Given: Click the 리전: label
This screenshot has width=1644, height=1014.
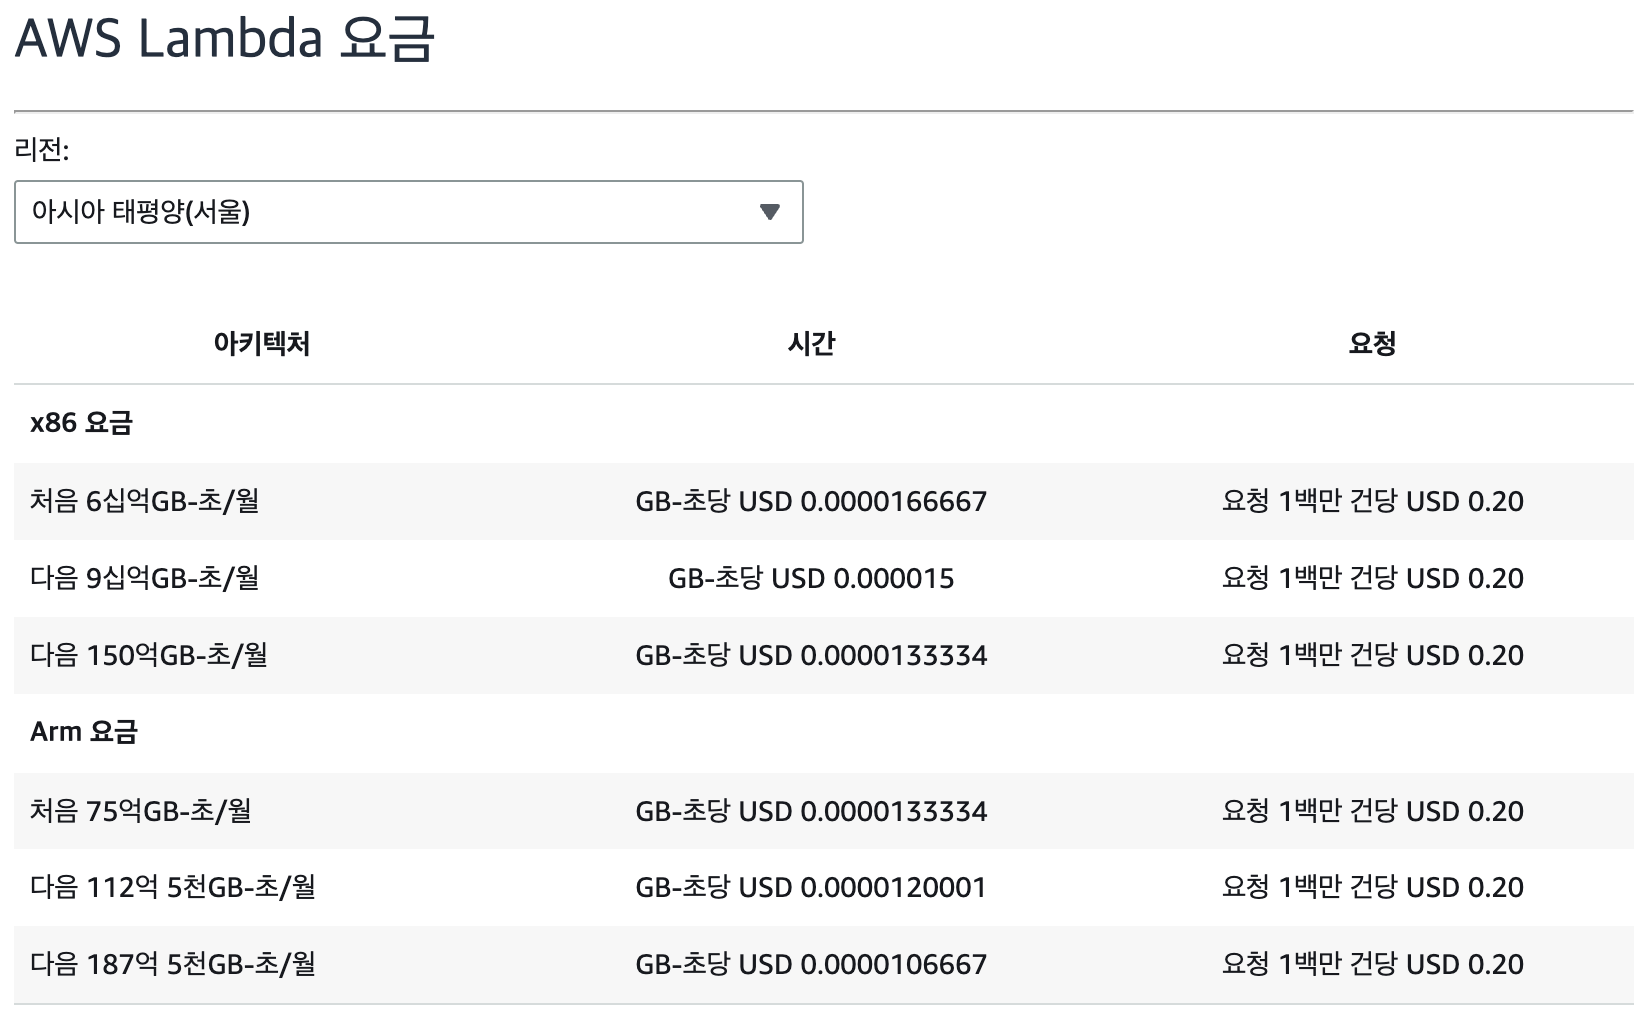Looking at the screenshot, I should [42, 150].
